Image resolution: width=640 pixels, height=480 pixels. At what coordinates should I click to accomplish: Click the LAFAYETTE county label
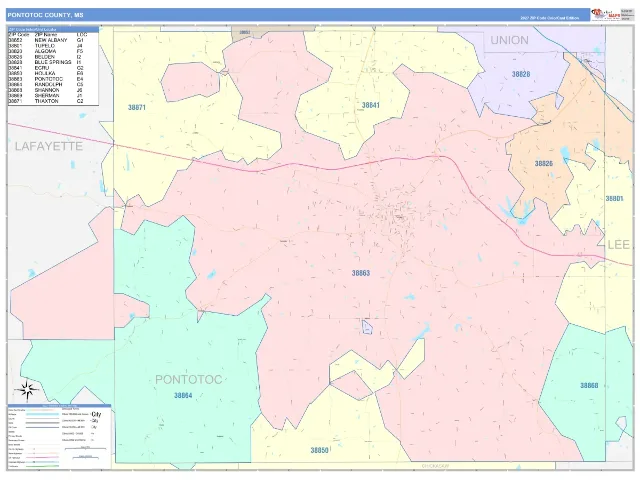pos(49,146)
